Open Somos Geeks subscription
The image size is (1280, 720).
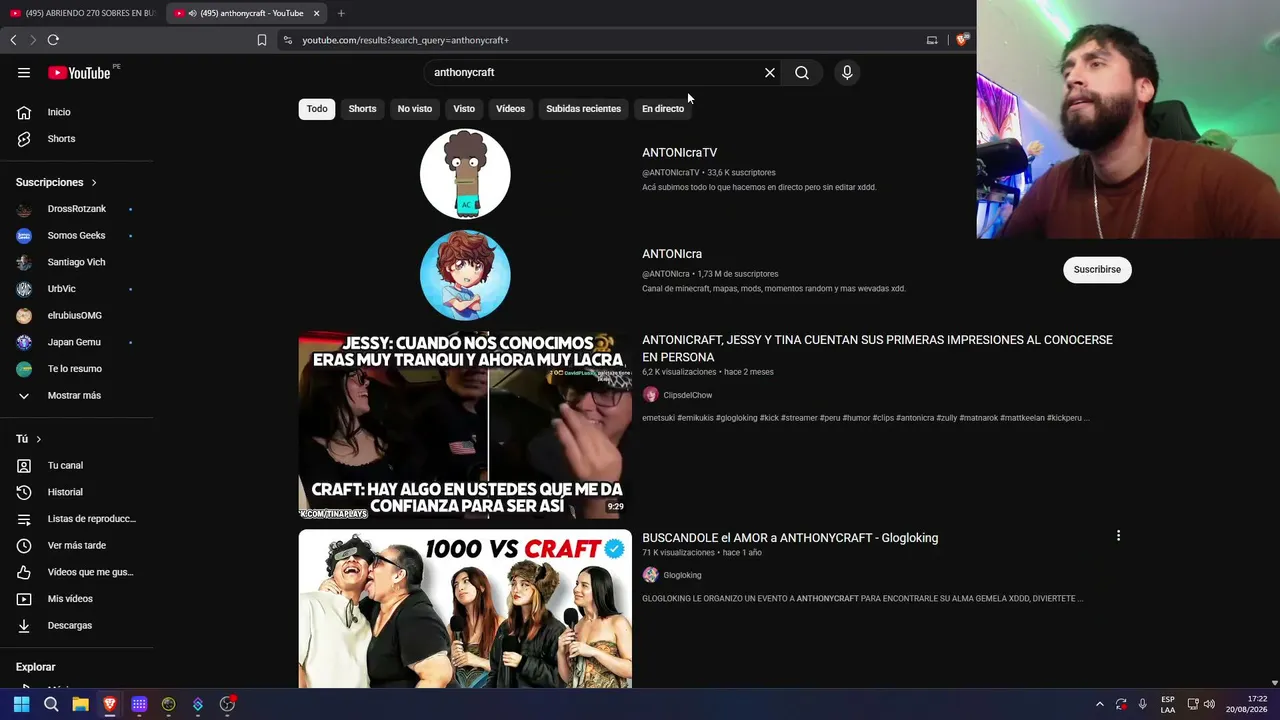coord(77,235)
